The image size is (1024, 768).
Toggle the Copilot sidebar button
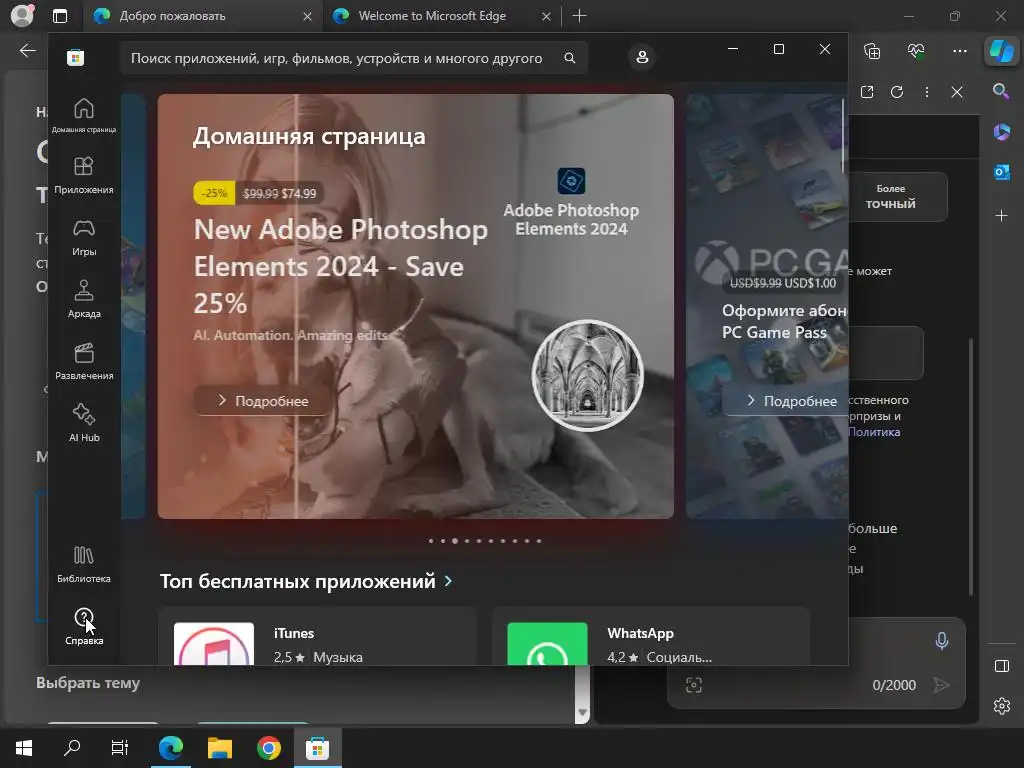(1001, 50)
